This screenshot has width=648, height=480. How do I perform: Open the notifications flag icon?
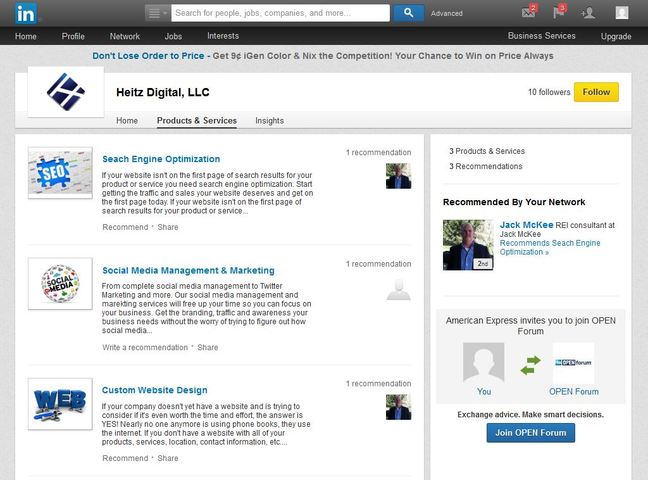(x=559, y=12)
